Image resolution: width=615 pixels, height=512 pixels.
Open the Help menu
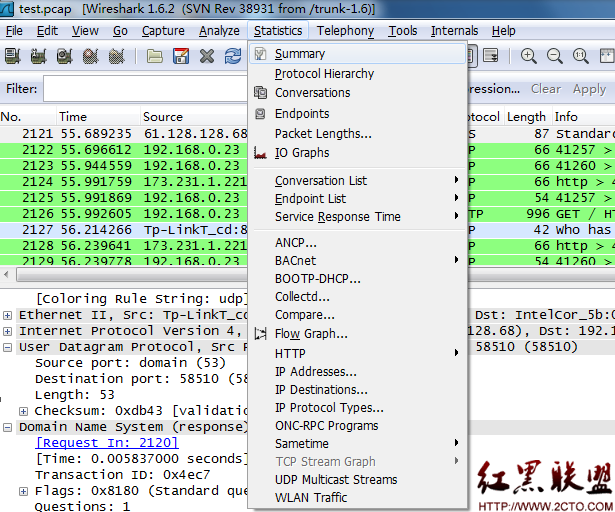pyautogui.click(x=503, y=31)
